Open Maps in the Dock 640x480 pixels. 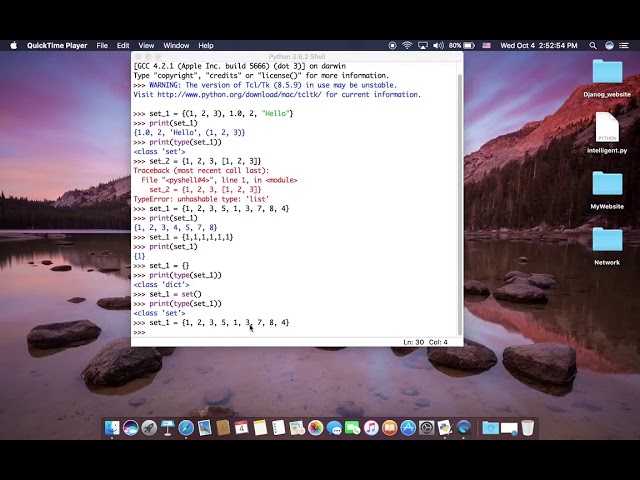[297, 428]
